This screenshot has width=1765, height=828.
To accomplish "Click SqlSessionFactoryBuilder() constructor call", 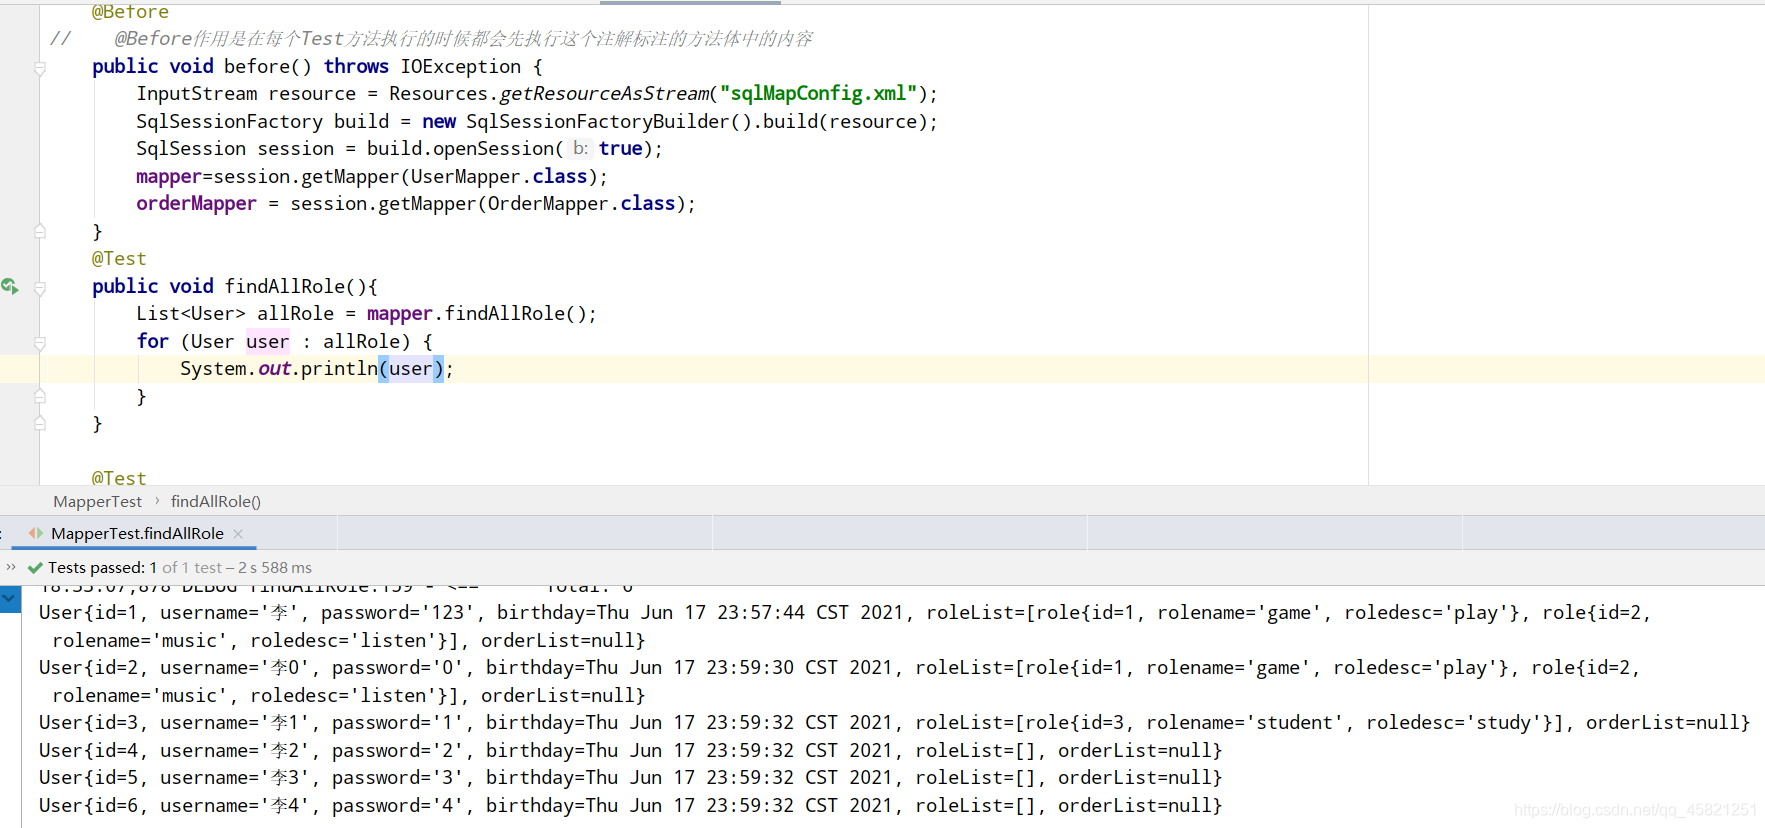I will (x=608, y=121).
